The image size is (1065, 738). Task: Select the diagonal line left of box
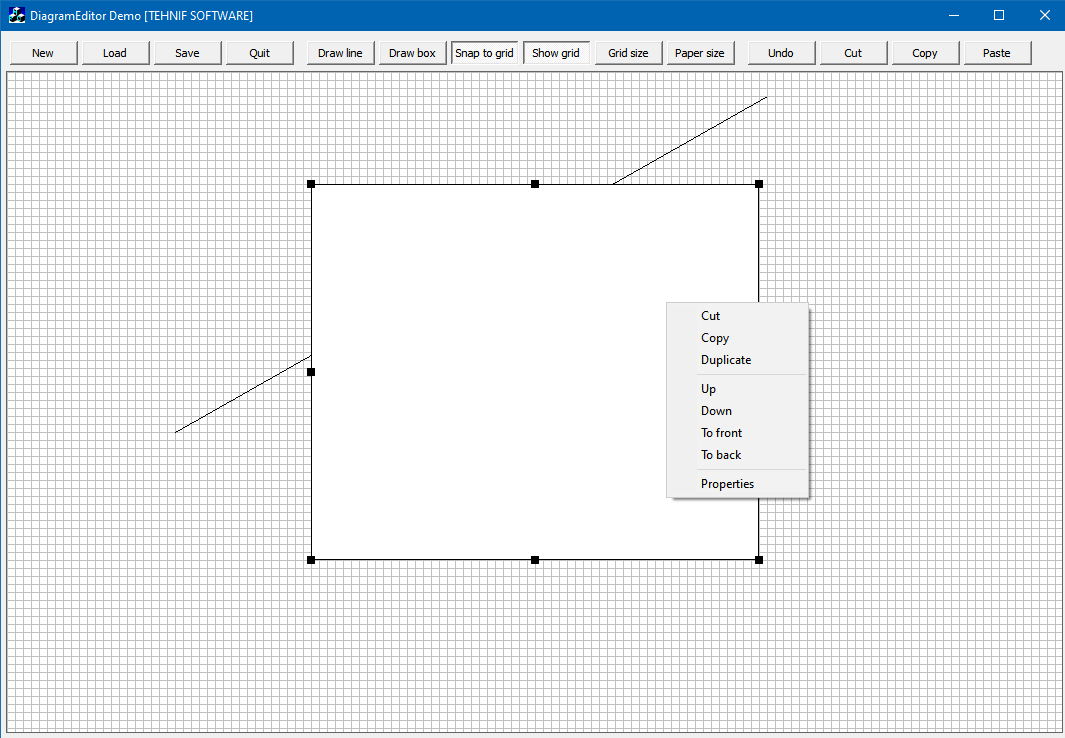pyautogui.click(x=243, y=394)
